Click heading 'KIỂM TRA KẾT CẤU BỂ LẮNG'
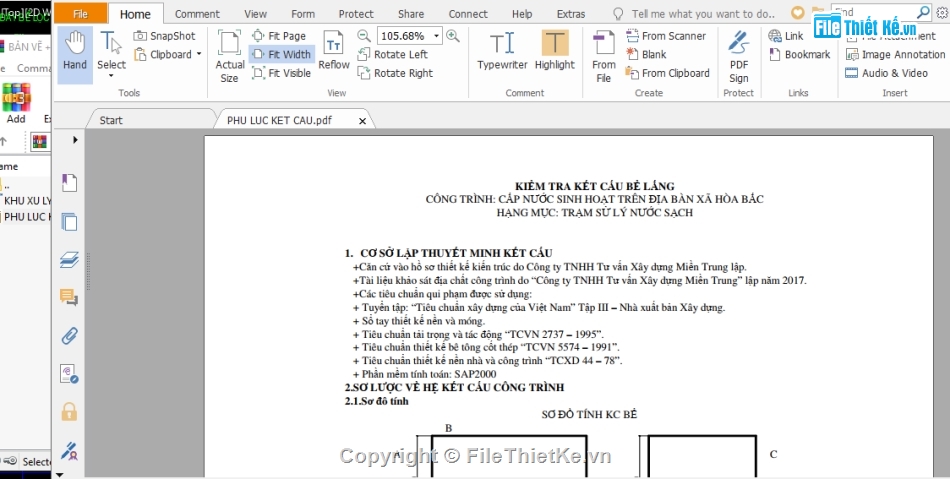This screenshot has width=950, height=479. 594,186
